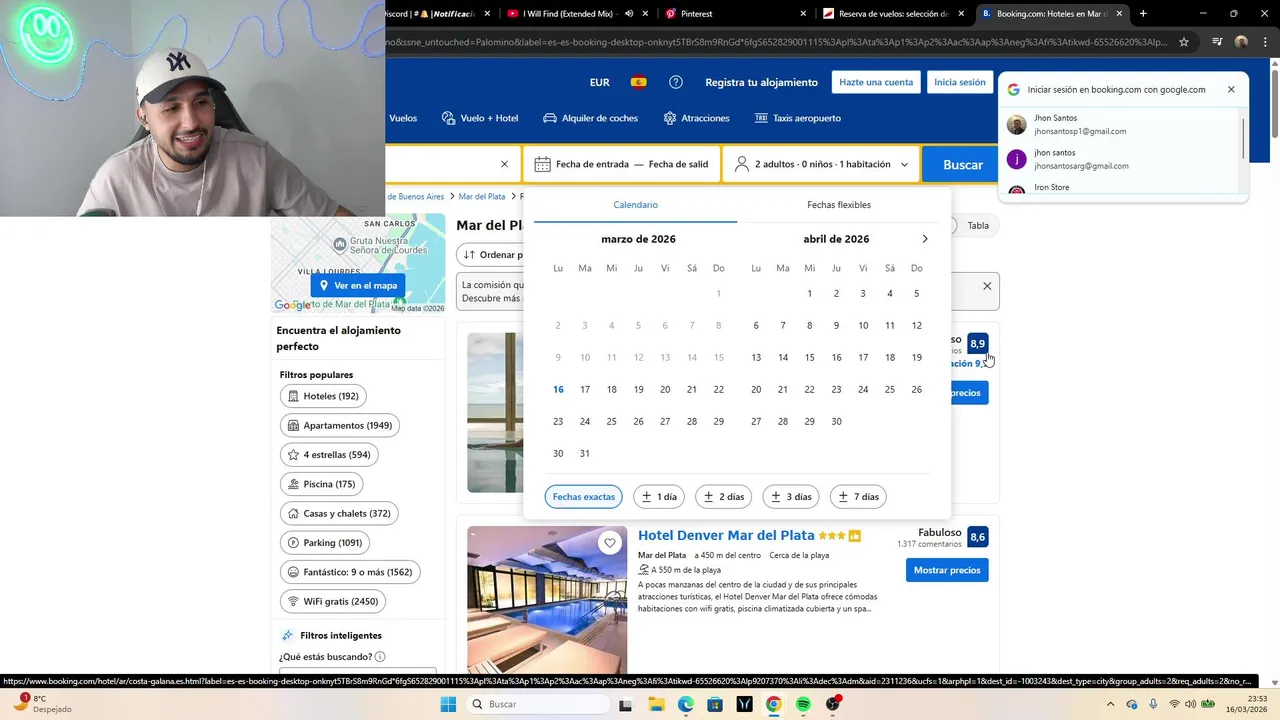The image size is (1280, 720).
Task: Click Hazte una cuenta button
Action: [876, 82]
